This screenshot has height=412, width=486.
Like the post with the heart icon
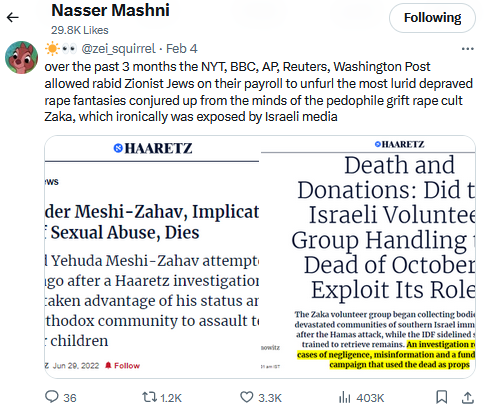click(x=247, y=397)
